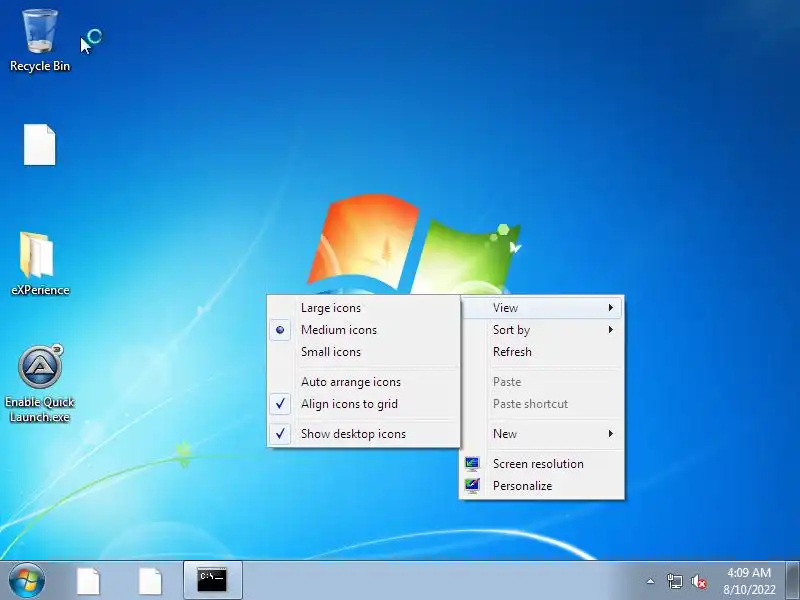Image resolution: width=800 pixels, height=600 pixels.
Task: Toggle Auto arrange icons
Action: tap(364, 382)
